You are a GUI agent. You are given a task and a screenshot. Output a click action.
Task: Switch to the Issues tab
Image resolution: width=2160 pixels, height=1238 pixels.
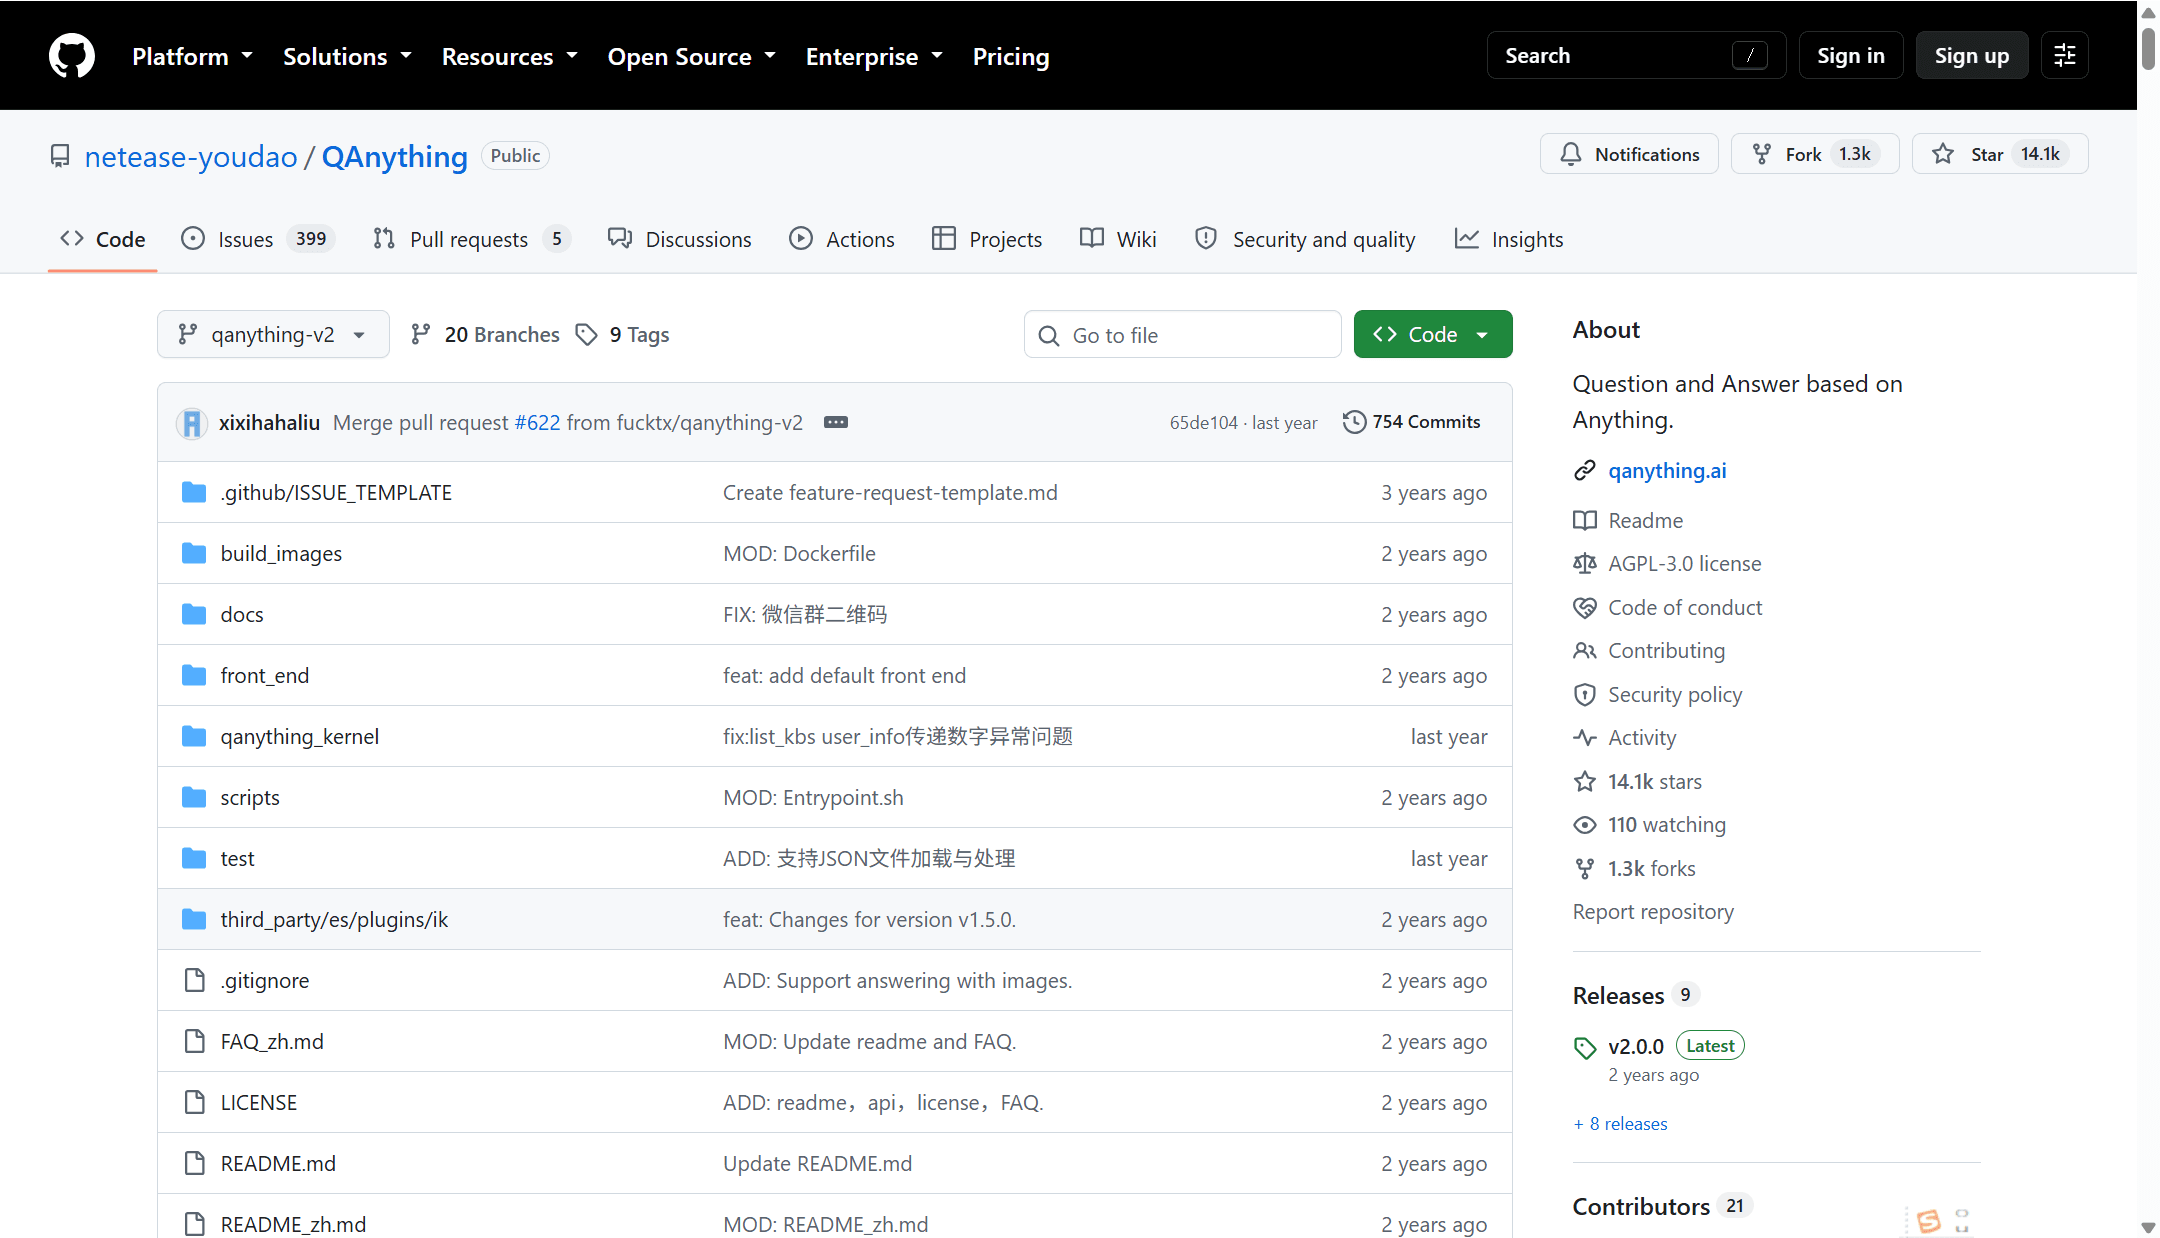click(257, 240)
